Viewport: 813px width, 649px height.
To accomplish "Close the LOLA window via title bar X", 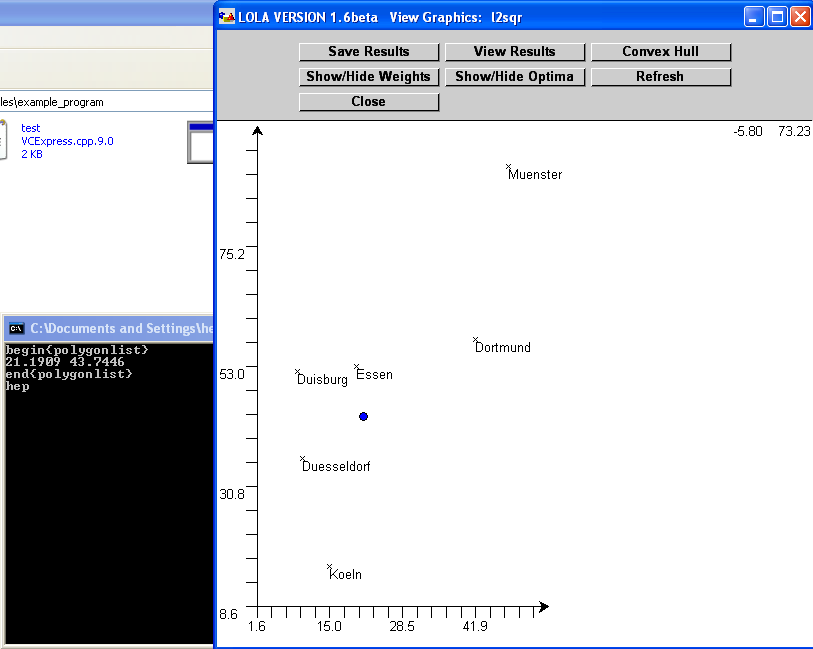I will [x=801, y=17].
